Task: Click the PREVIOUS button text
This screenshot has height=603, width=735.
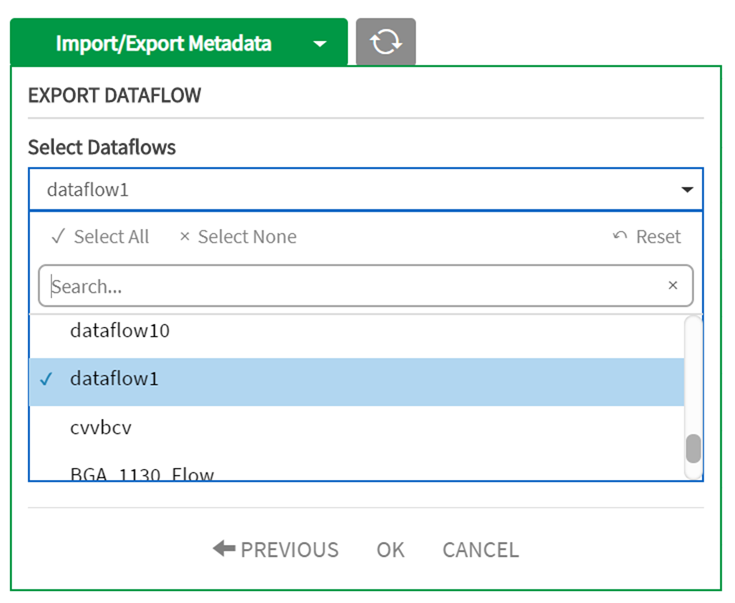Action: click(x=289, y=550)
